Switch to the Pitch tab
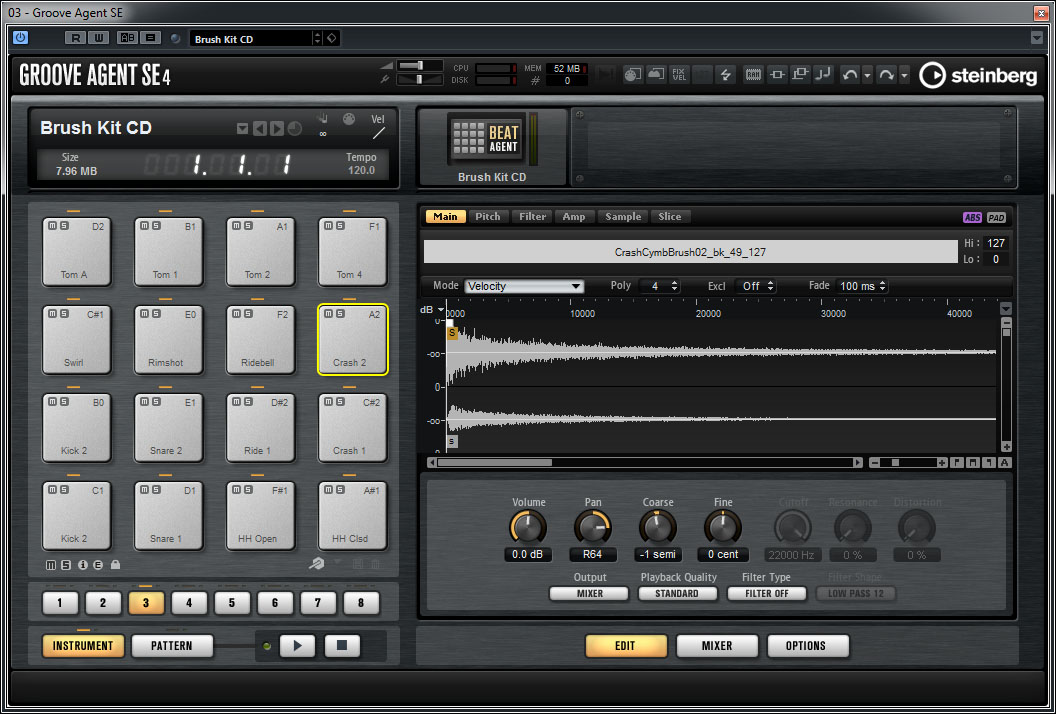 (488, 217)
